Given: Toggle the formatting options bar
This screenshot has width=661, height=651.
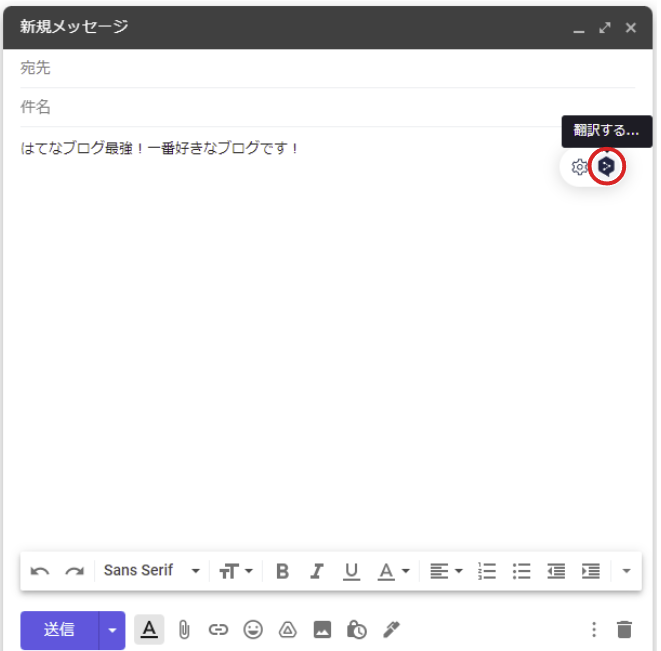Looking at the screenshot, I should point(149,630).
